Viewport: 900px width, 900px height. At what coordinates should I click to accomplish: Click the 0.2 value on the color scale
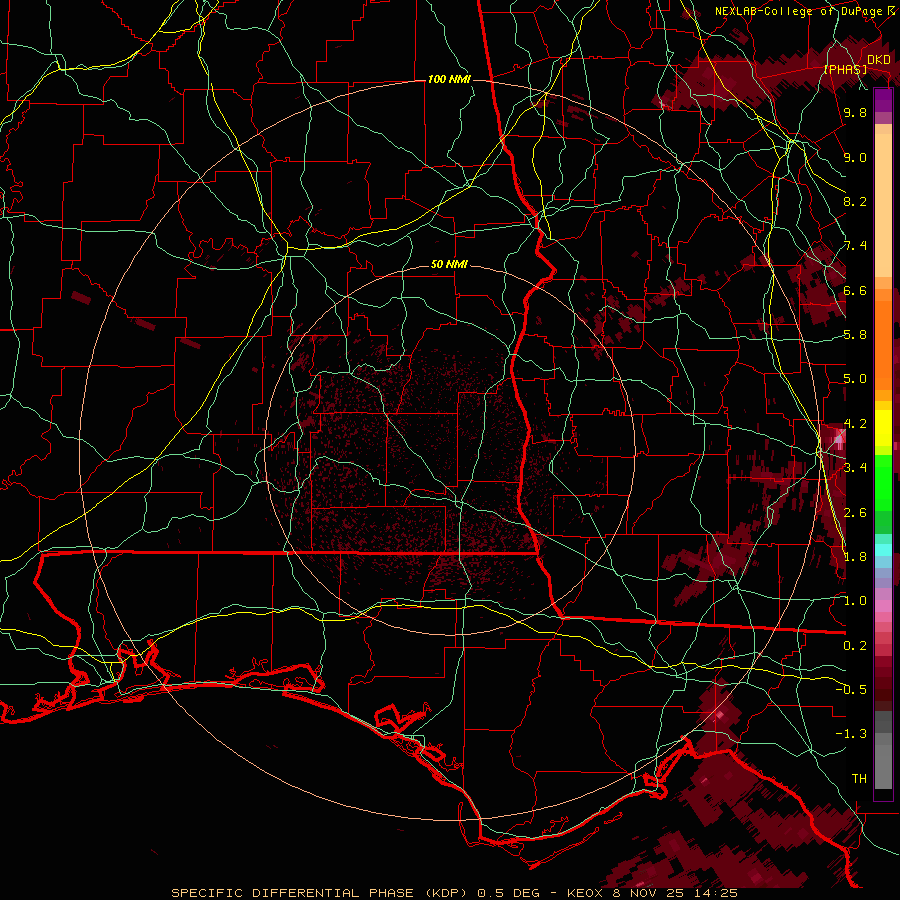[855, 646]
